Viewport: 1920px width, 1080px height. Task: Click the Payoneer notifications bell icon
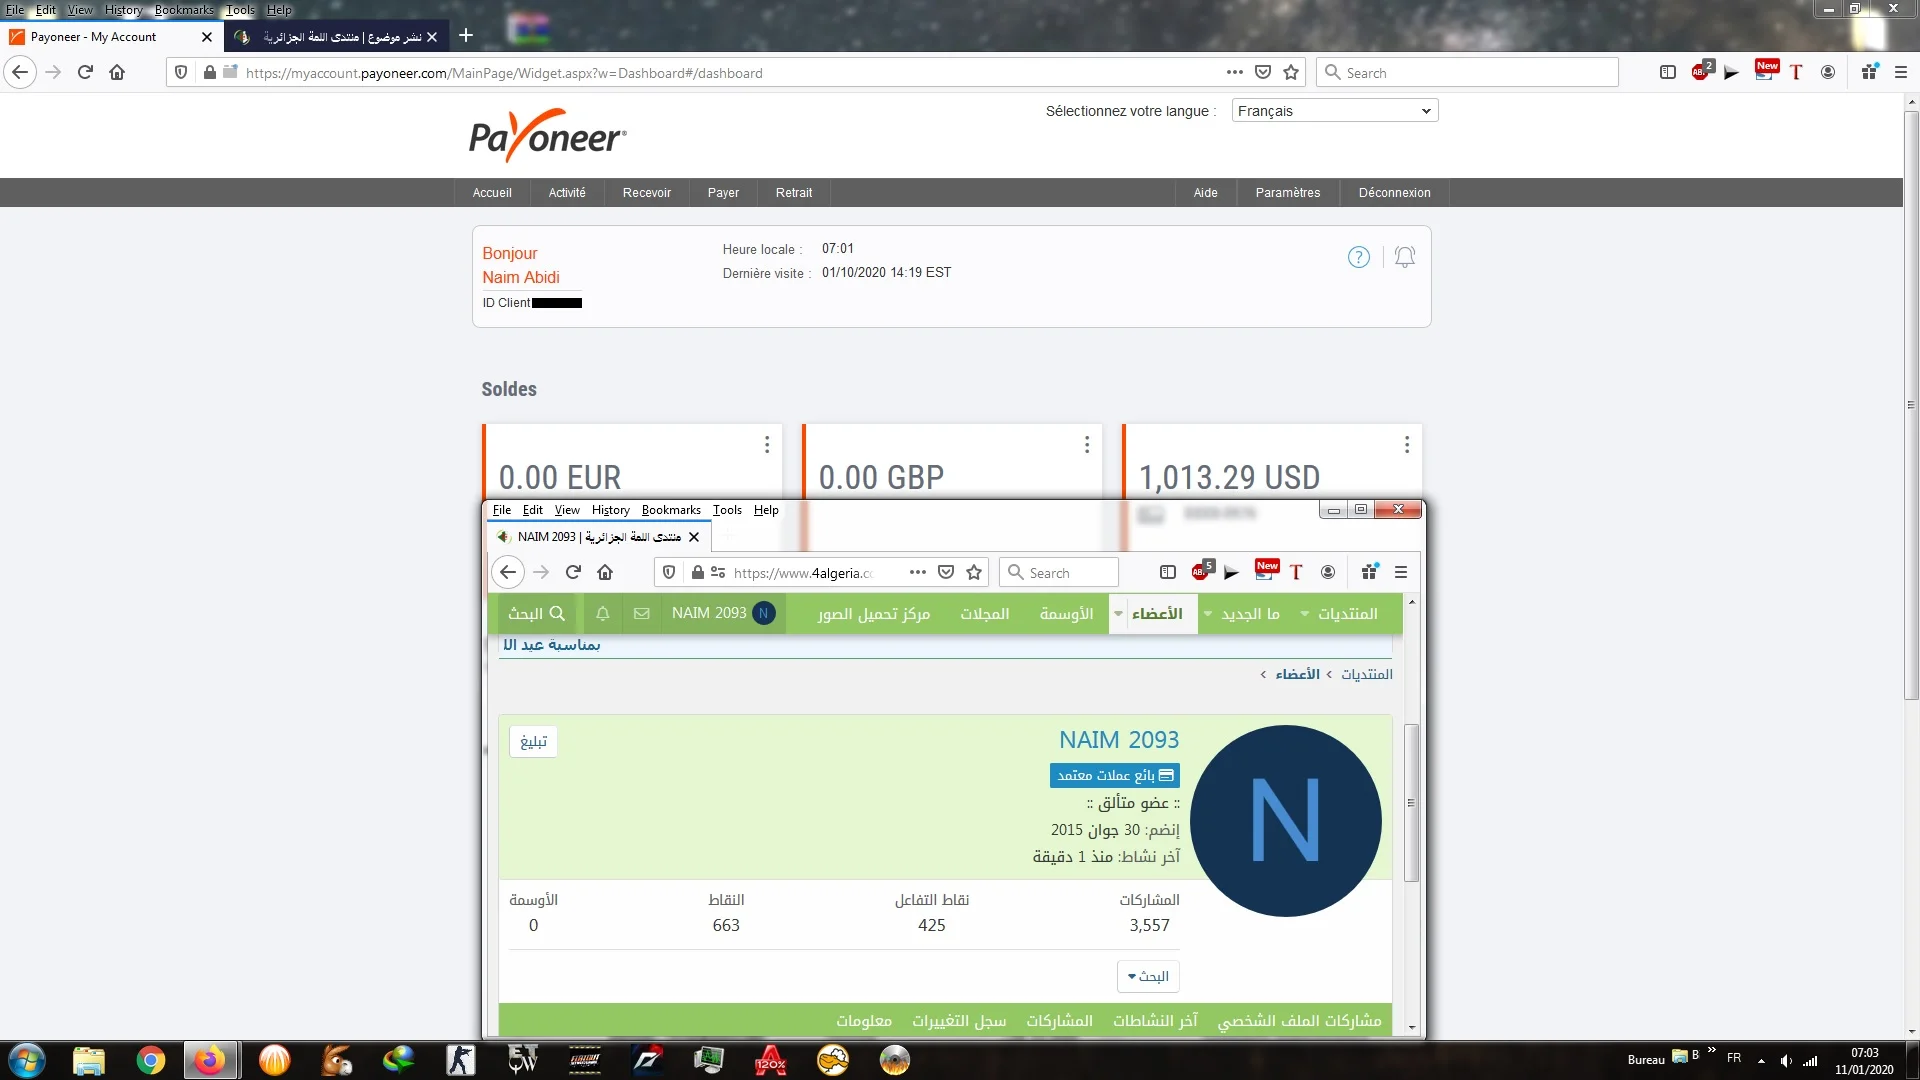pyautogui.click(x=1404, y=257)
